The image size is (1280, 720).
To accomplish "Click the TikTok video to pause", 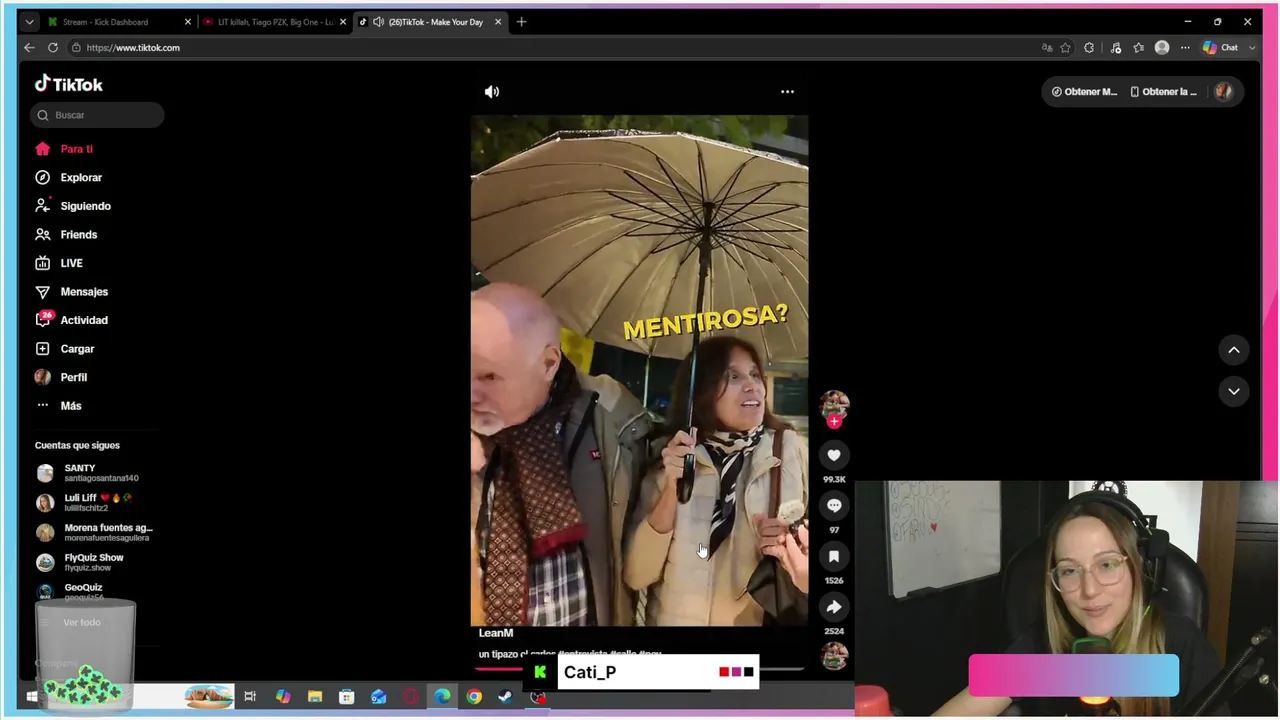I will pyautogui.click(x=639, y=370).
